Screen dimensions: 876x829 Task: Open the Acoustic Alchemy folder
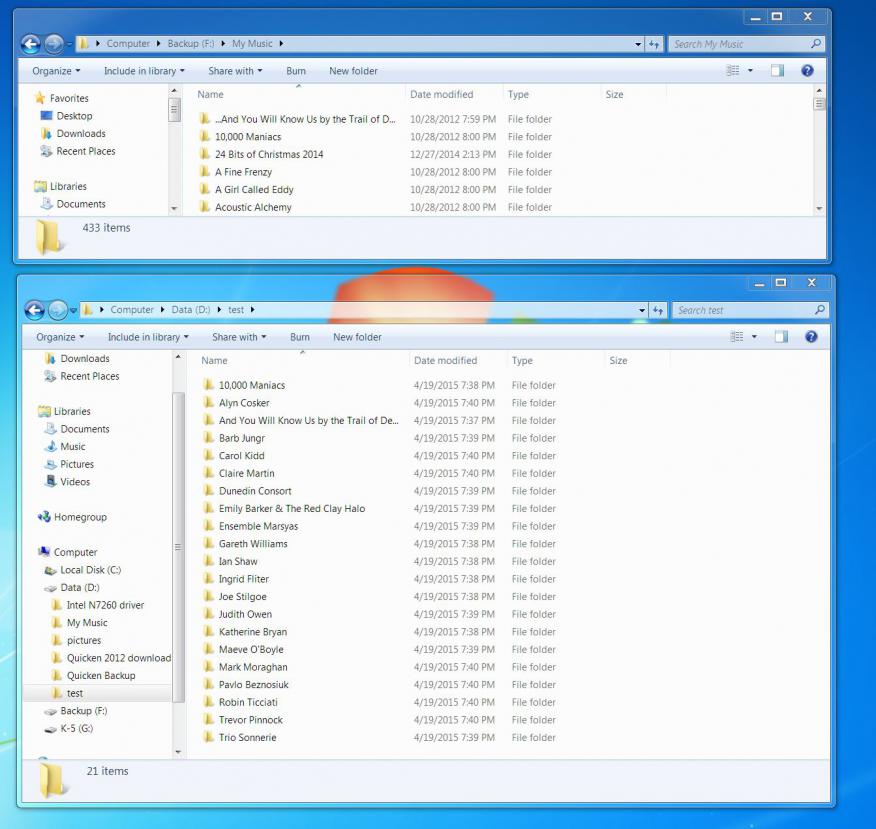pyautogui.click(x=253, y=207)
